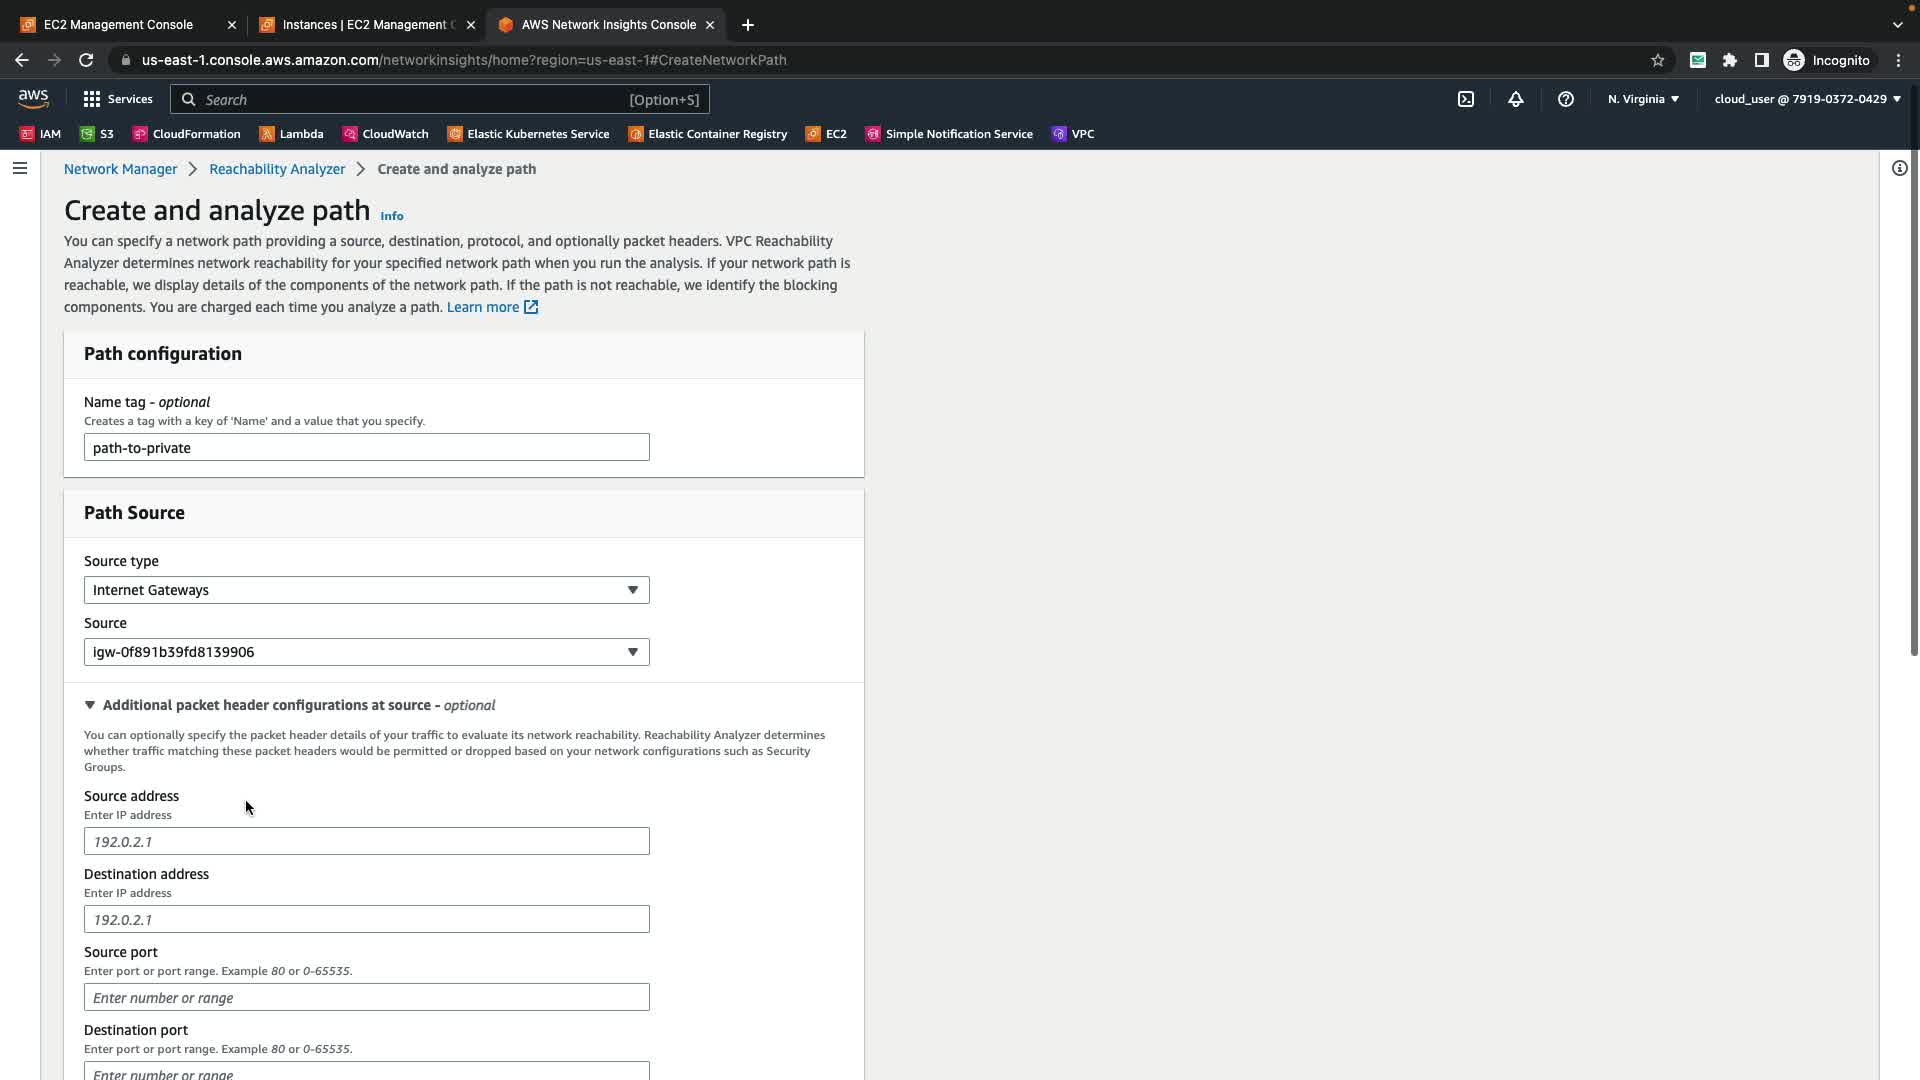
Task: Bookmark page with the star icon
Action: pos(1657,60)
